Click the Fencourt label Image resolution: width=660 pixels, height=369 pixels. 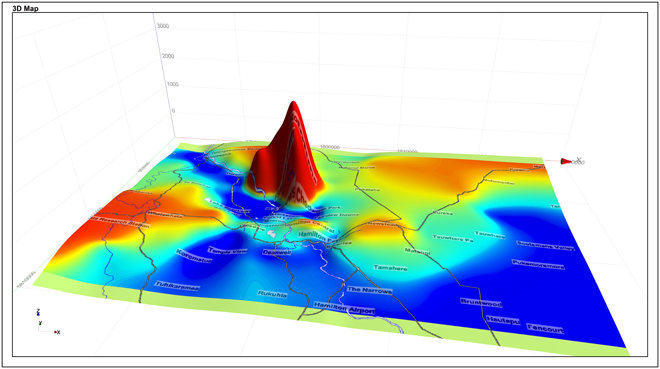[545, 329]
